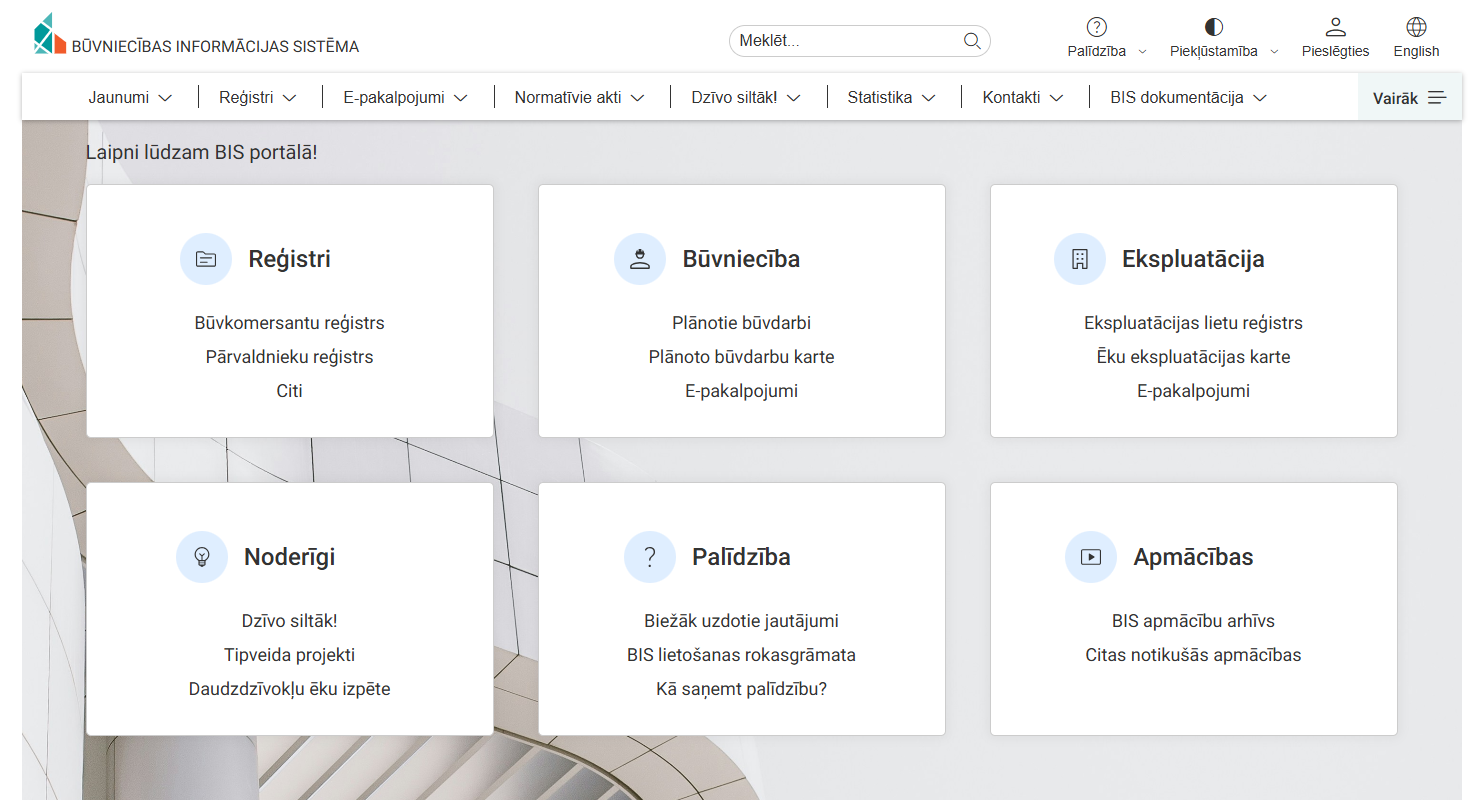Click the Reģistri folder icon
1483x809 pixels.
(206, 259)
